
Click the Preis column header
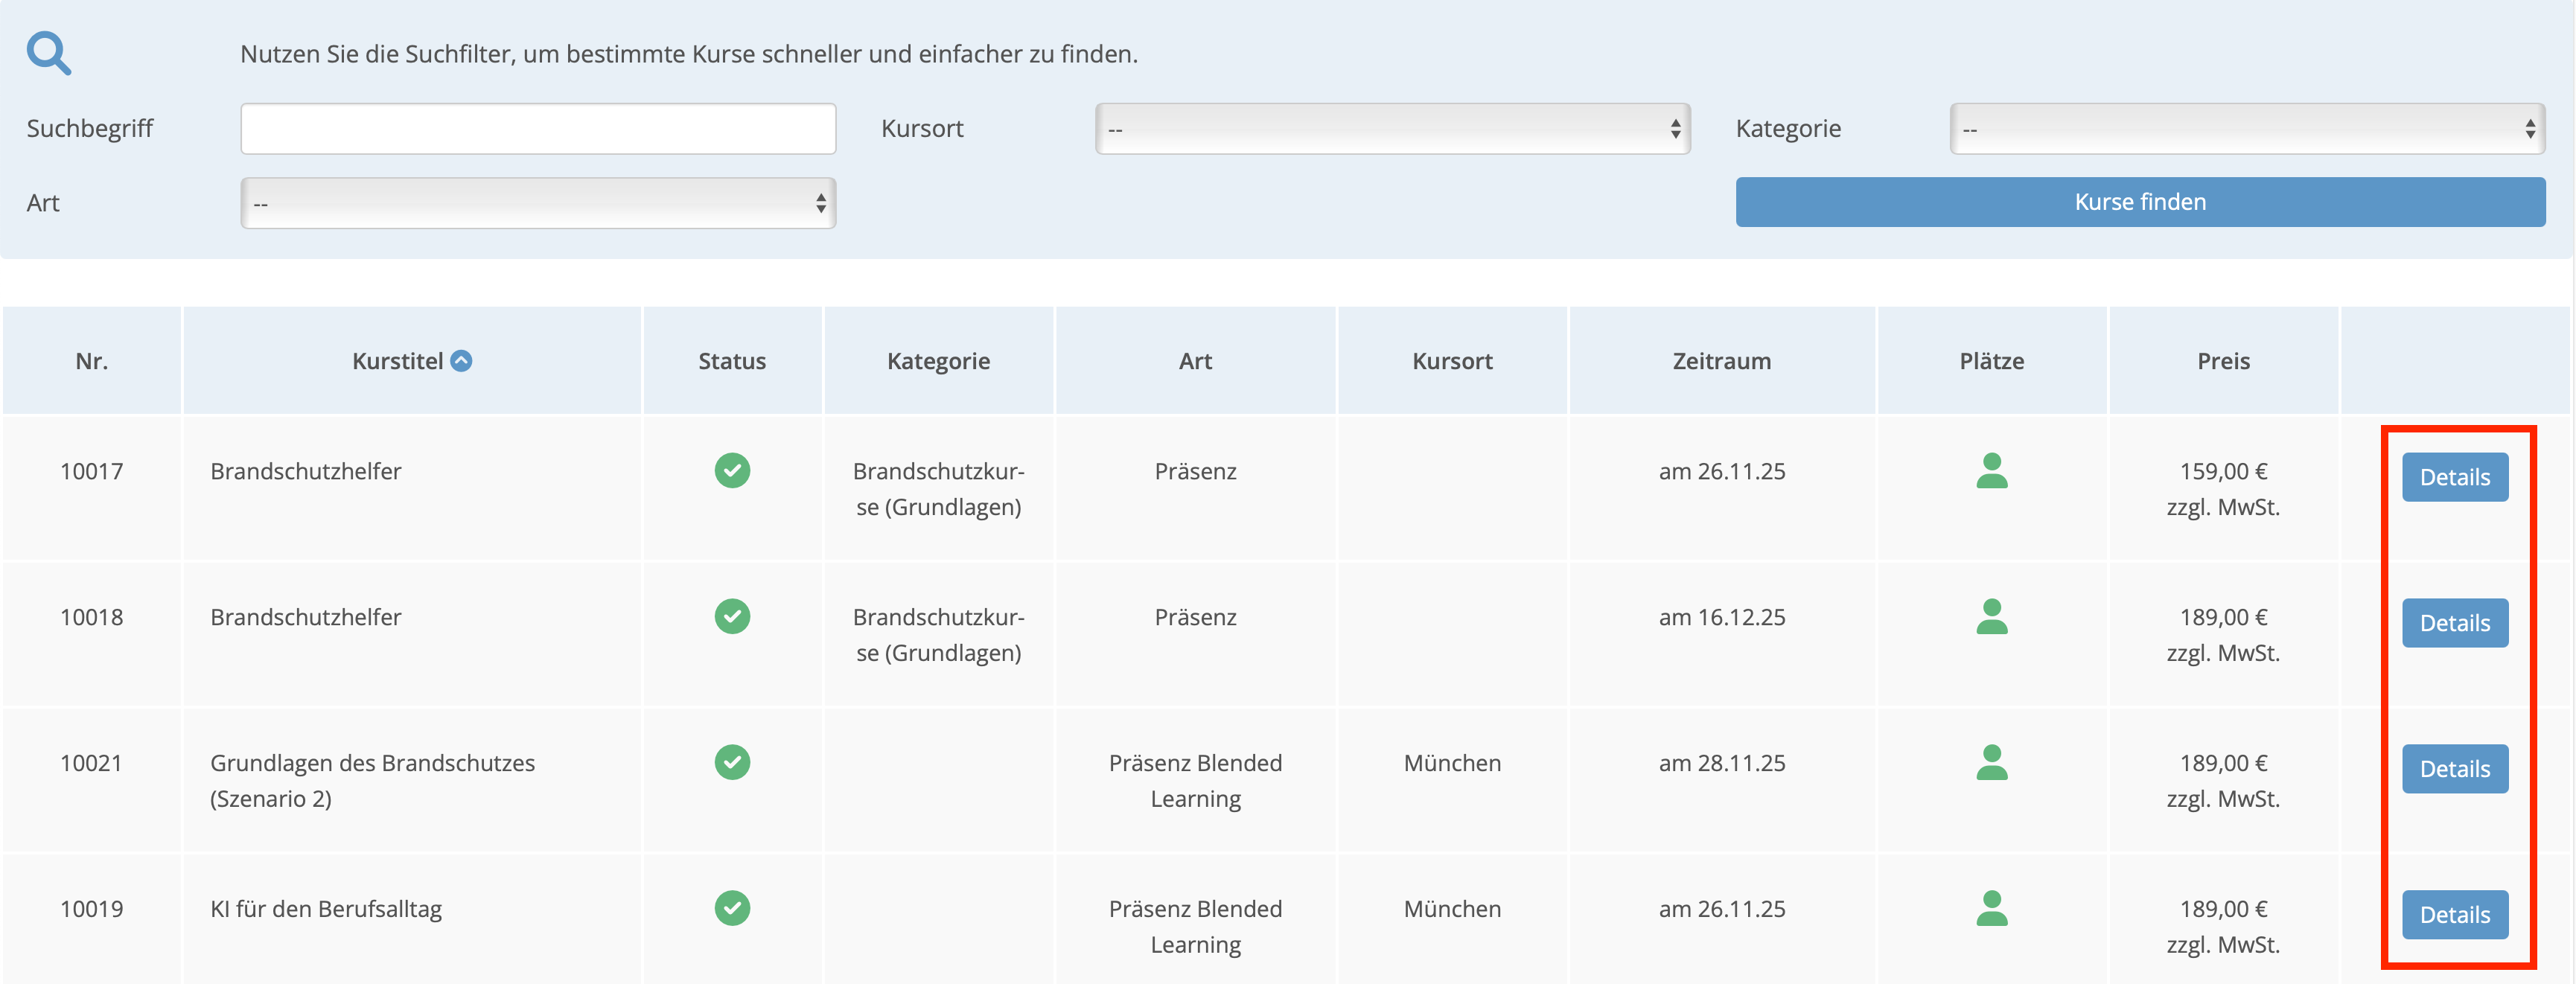point(2222,361)
